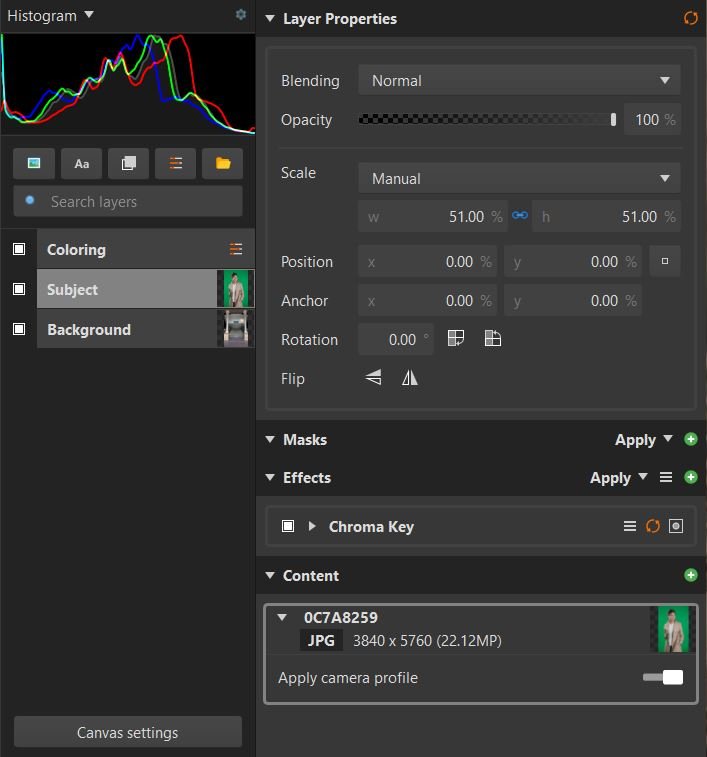
Task: Click the histogram graph
Action: [x=127, y=84]
